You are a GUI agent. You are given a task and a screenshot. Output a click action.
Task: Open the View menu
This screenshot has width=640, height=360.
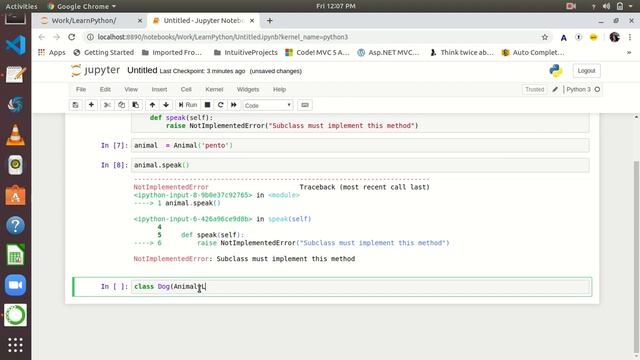131,89
